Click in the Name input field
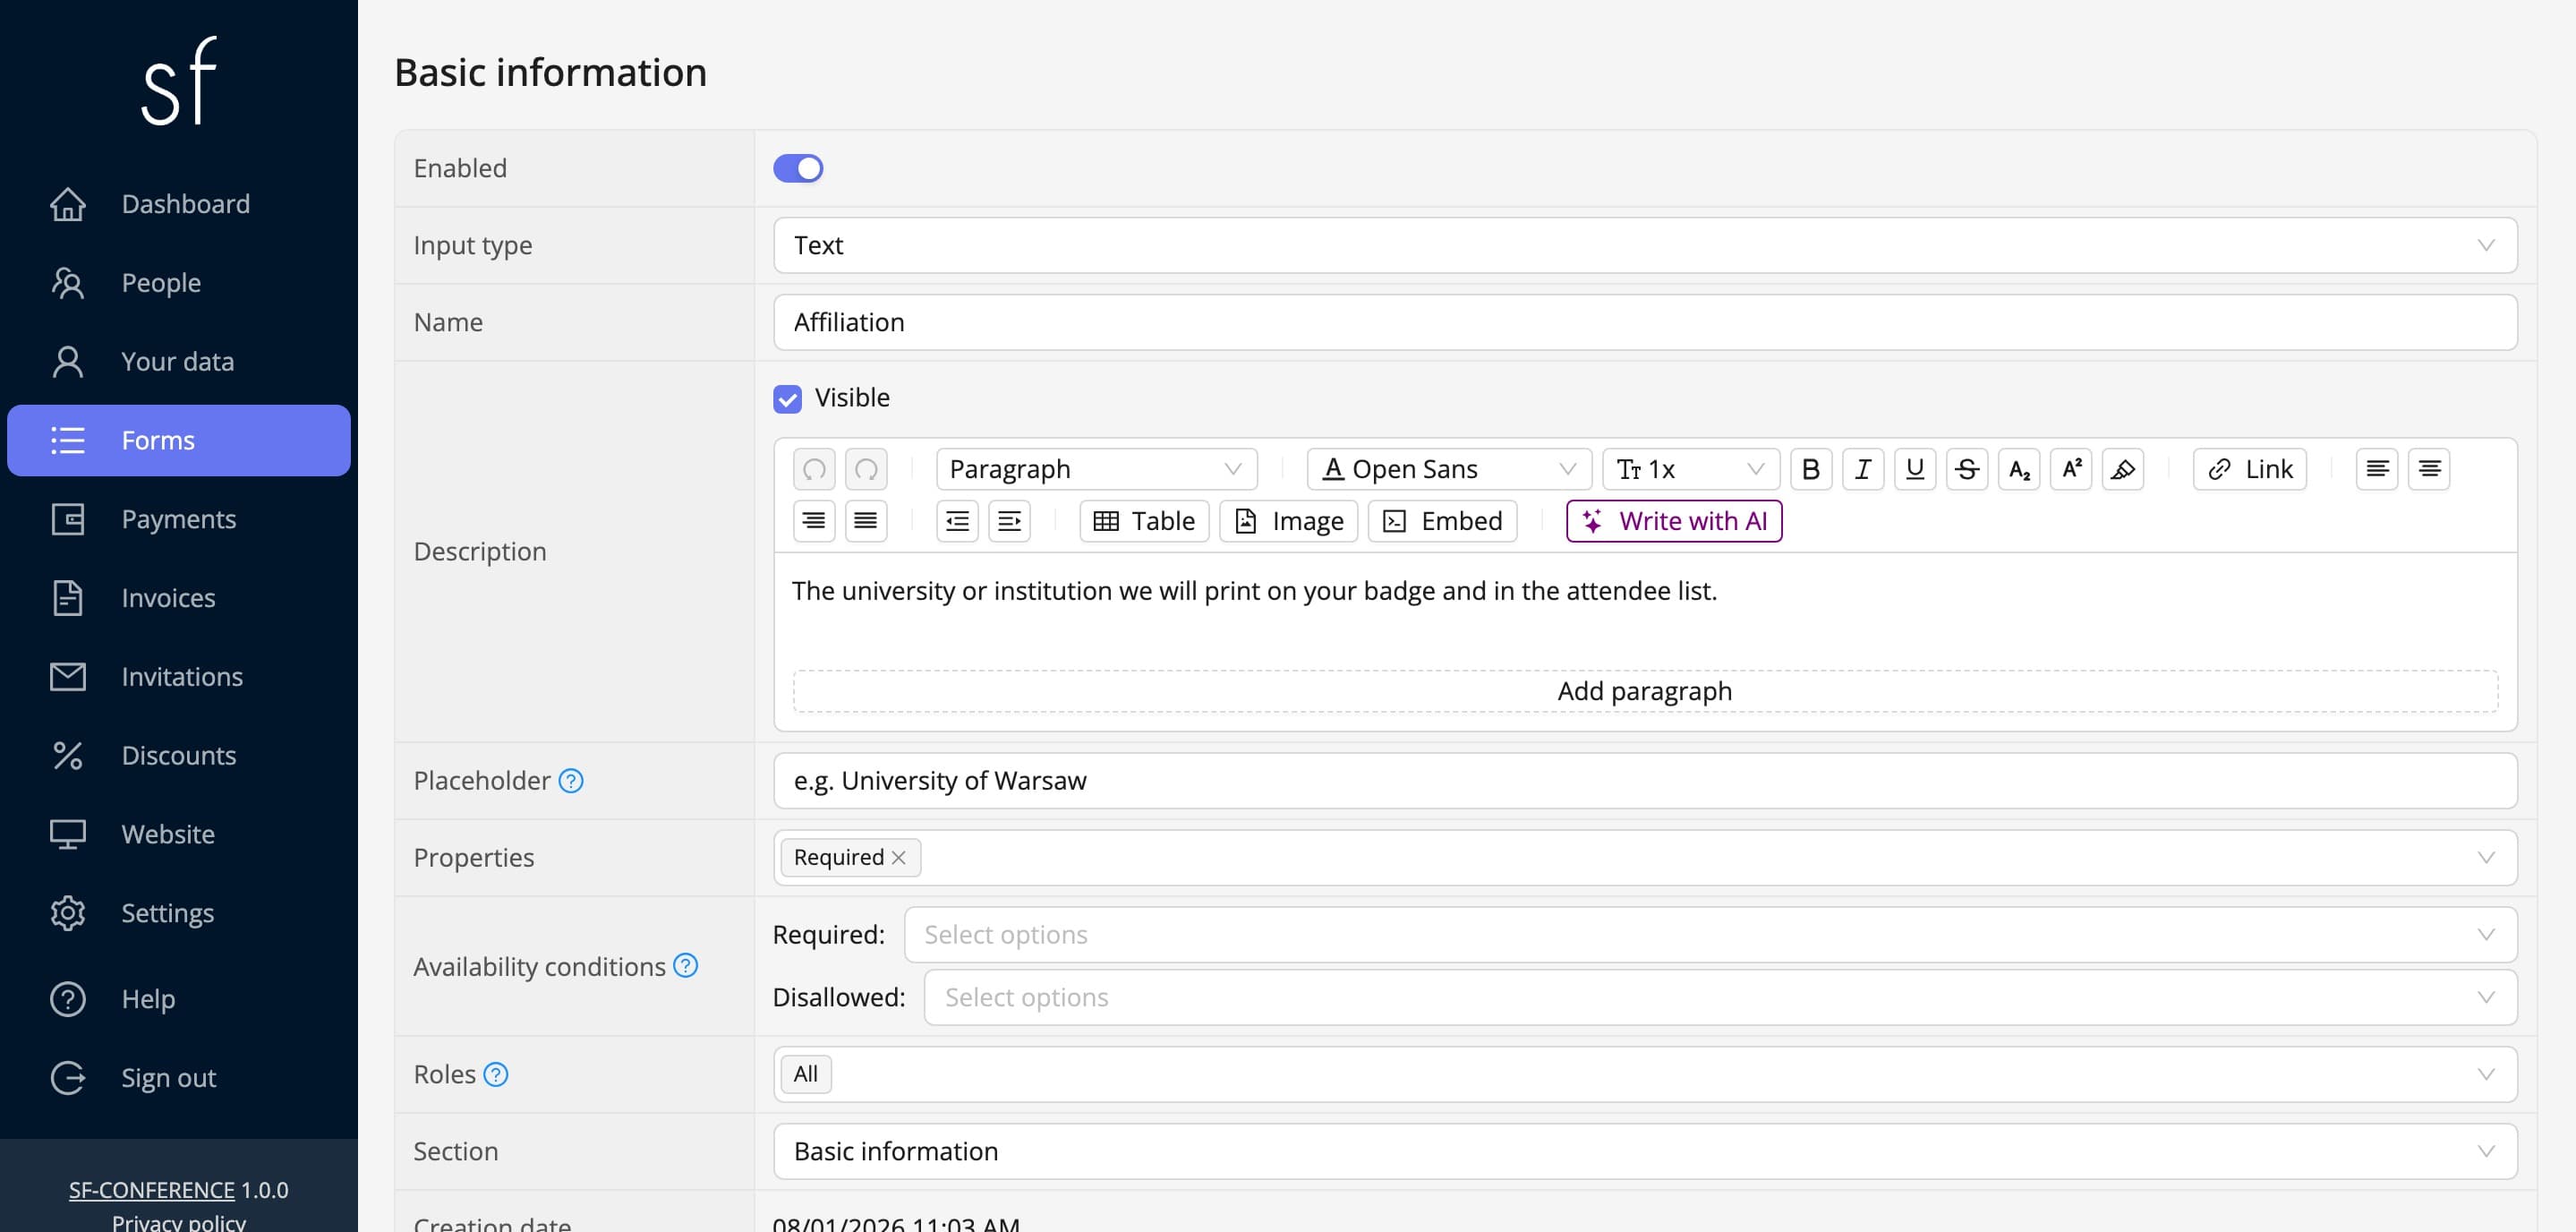The image size is (2576, 1232). pos(1645,322)
